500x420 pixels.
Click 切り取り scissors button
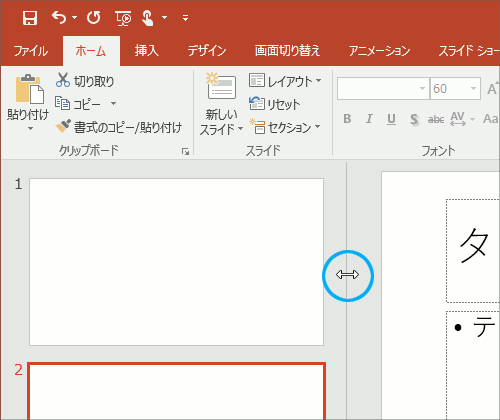(85, 81)
